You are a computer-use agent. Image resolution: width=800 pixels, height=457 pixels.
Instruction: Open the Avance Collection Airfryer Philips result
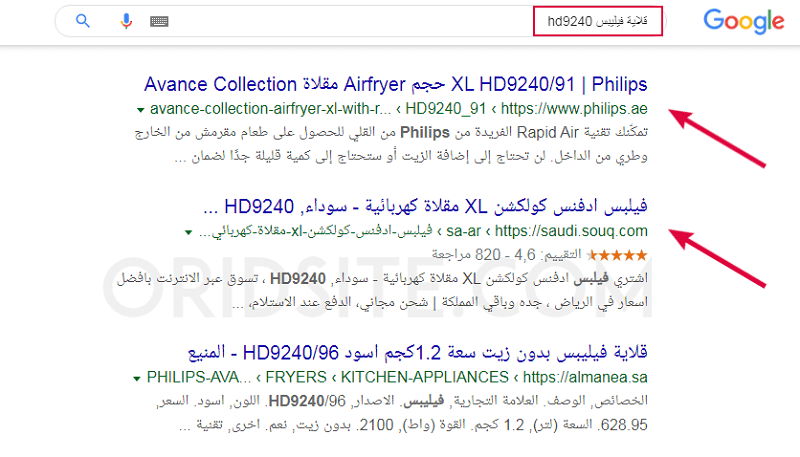point(395,84)
